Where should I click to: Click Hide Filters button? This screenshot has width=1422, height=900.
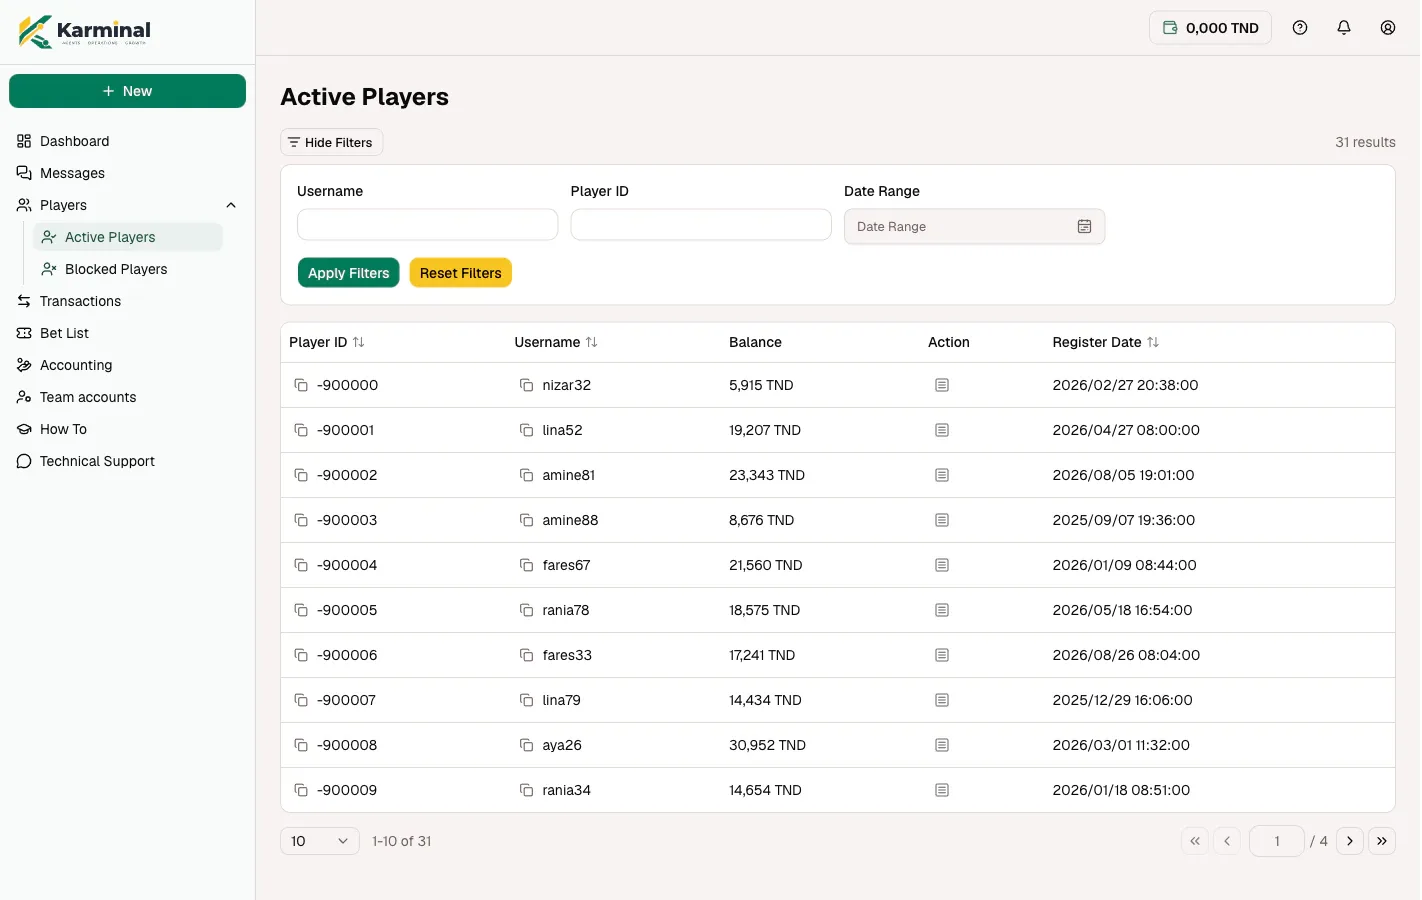pos(331,142)
